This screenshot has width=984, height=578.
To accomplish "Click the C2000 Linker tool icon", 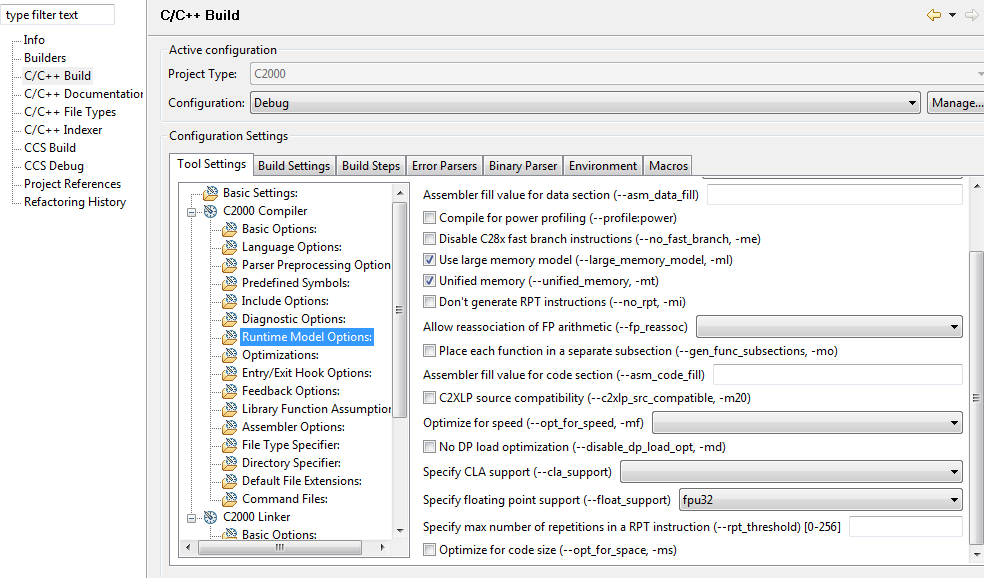I will tap(211, 517).
